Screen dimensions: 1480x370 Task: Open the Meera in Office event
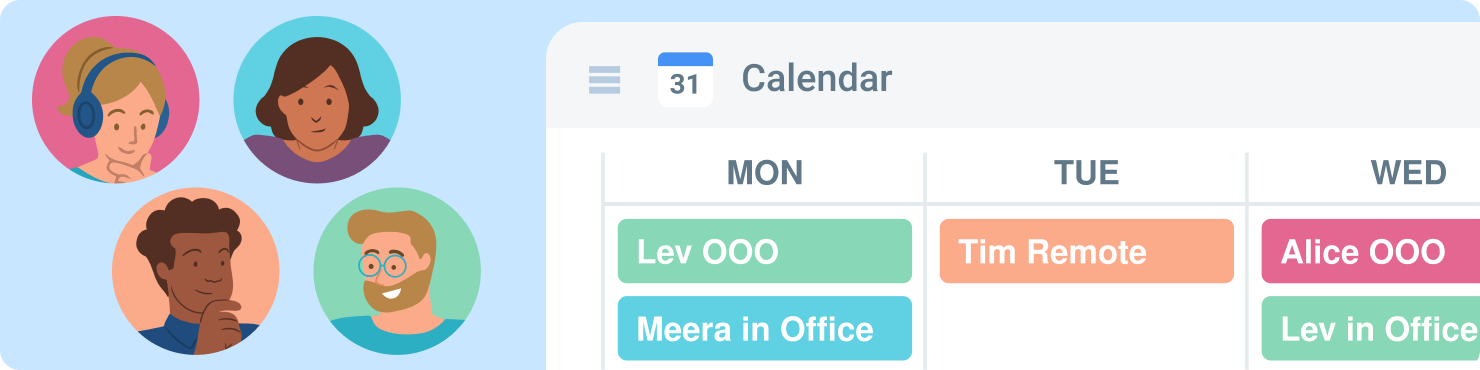pos(765,328)
